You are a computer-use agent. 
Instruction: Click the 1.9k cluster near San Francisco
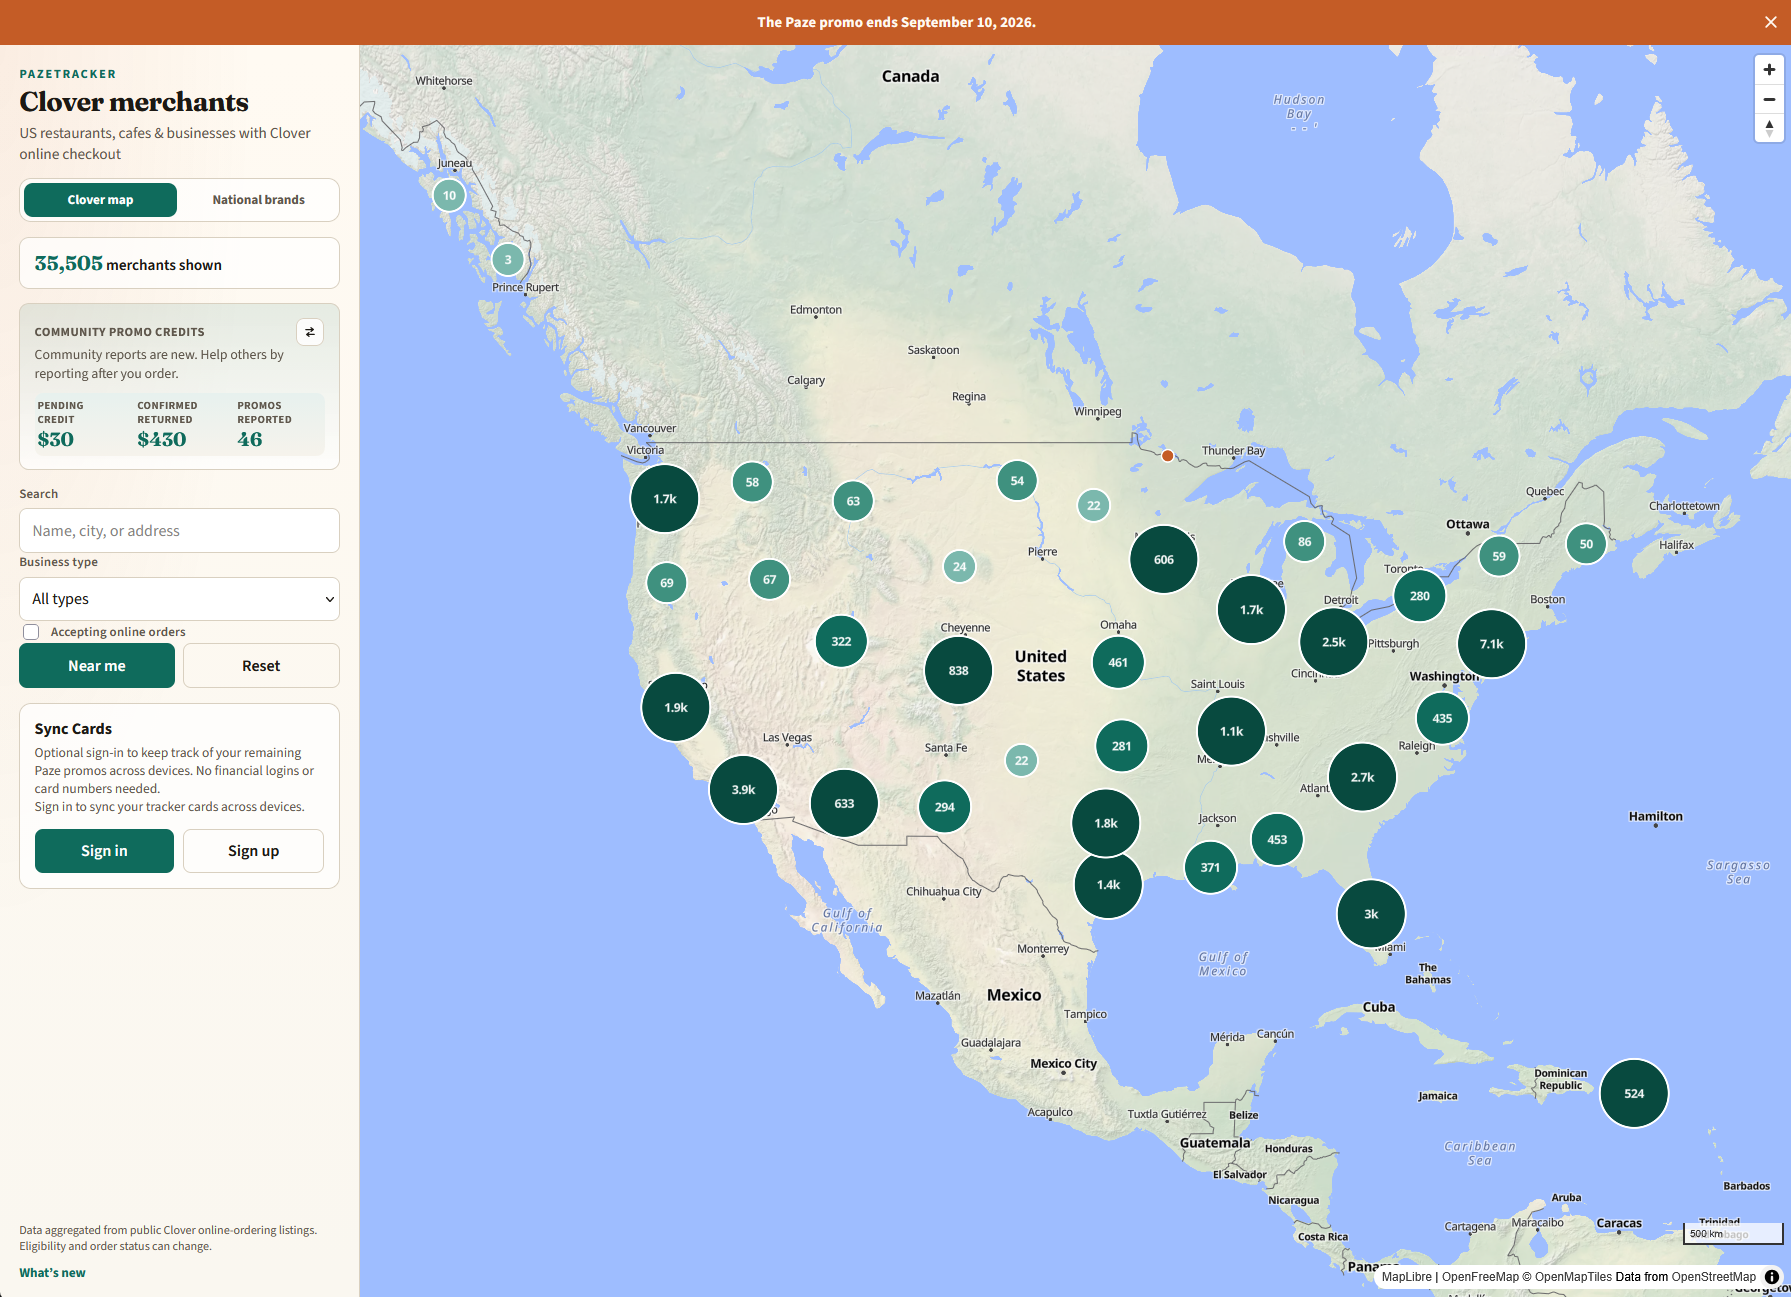point(676,708)
